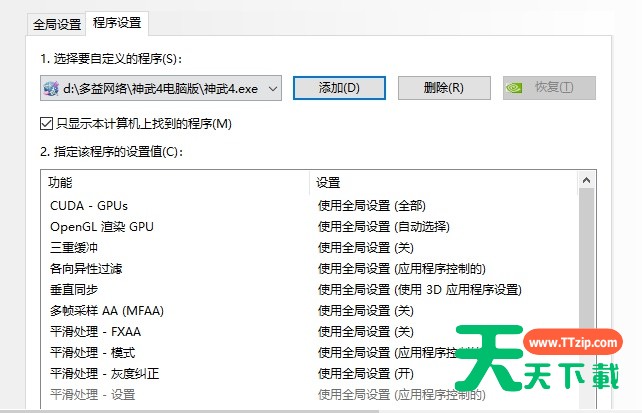Click the 删除(R) button
The height and width of the screenshot is (413, 642).
444,88
